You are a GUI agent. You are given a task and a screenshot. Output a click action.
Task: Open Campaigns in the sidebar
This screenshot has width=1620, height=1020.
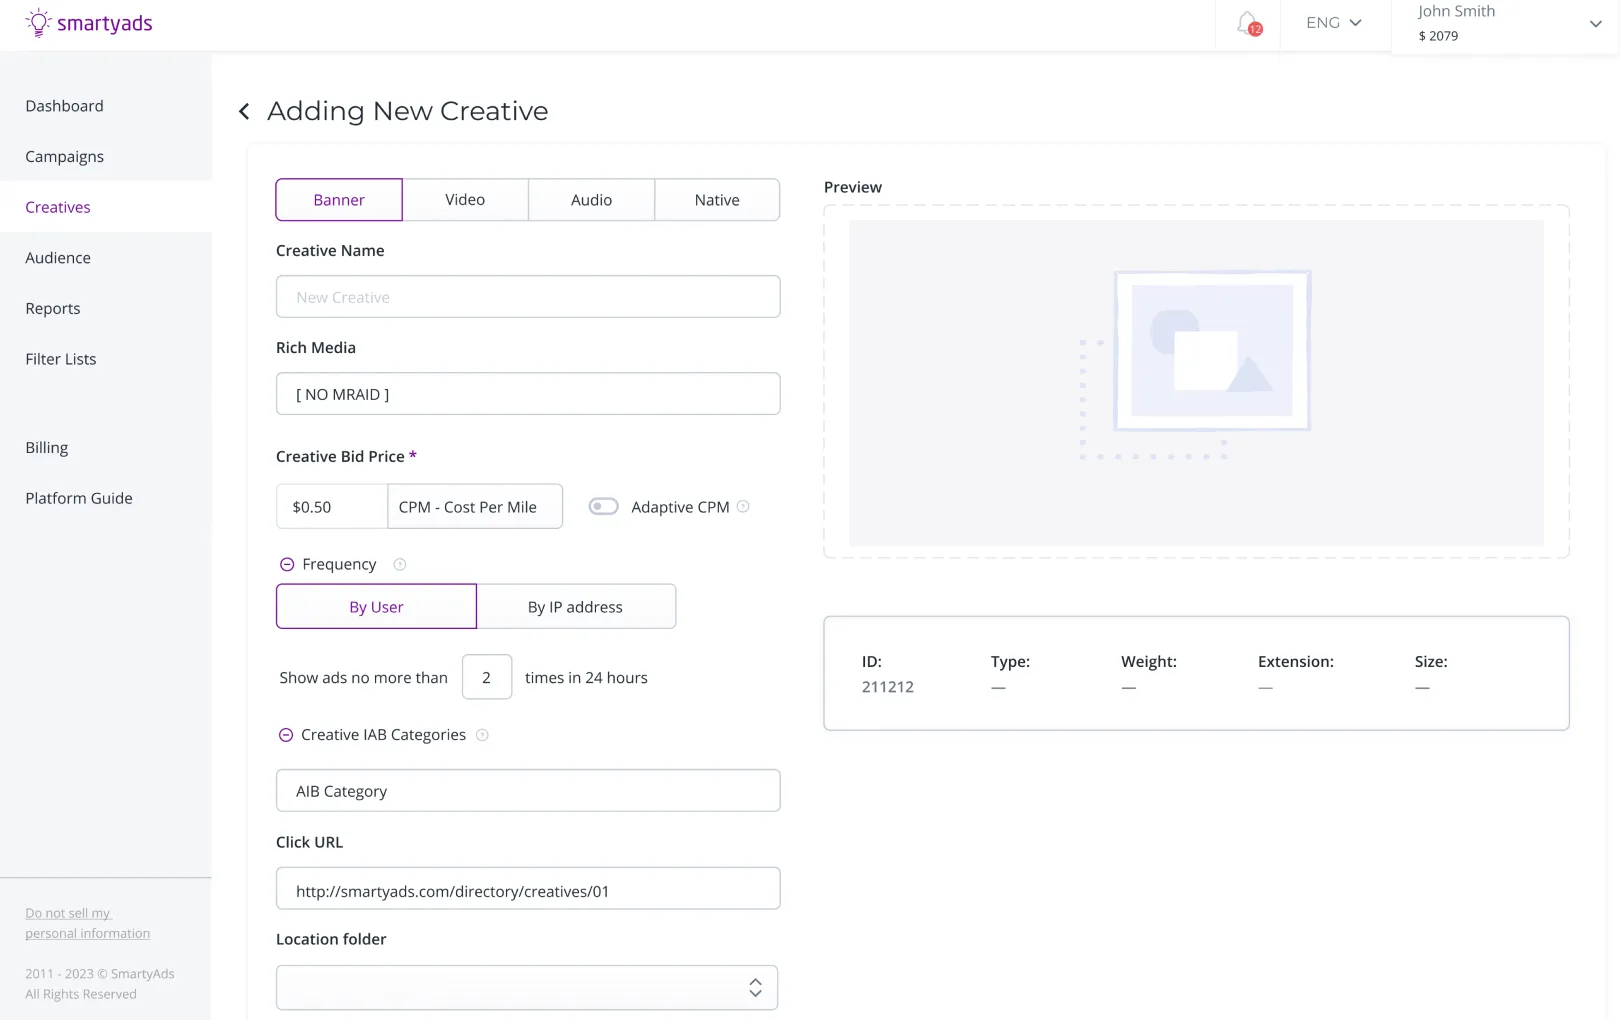(x=64, y=157)
